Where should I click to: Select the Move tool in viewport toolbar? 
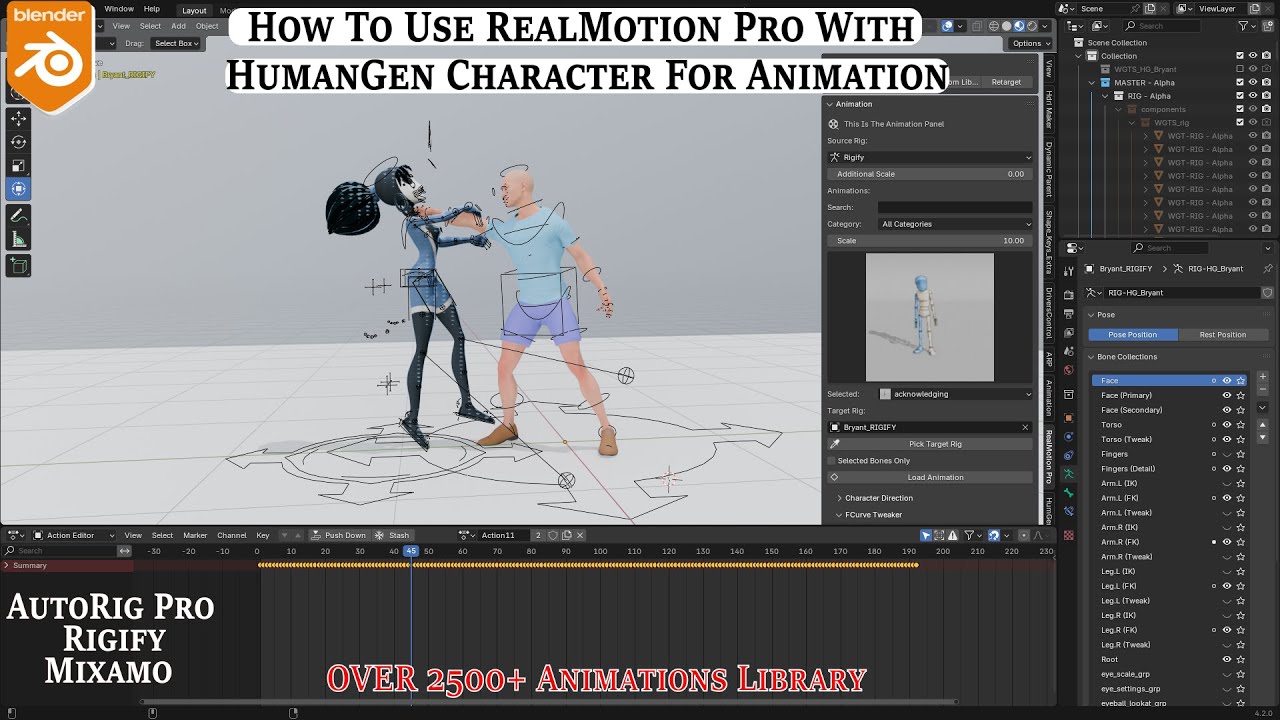click(x=19, y=118)
